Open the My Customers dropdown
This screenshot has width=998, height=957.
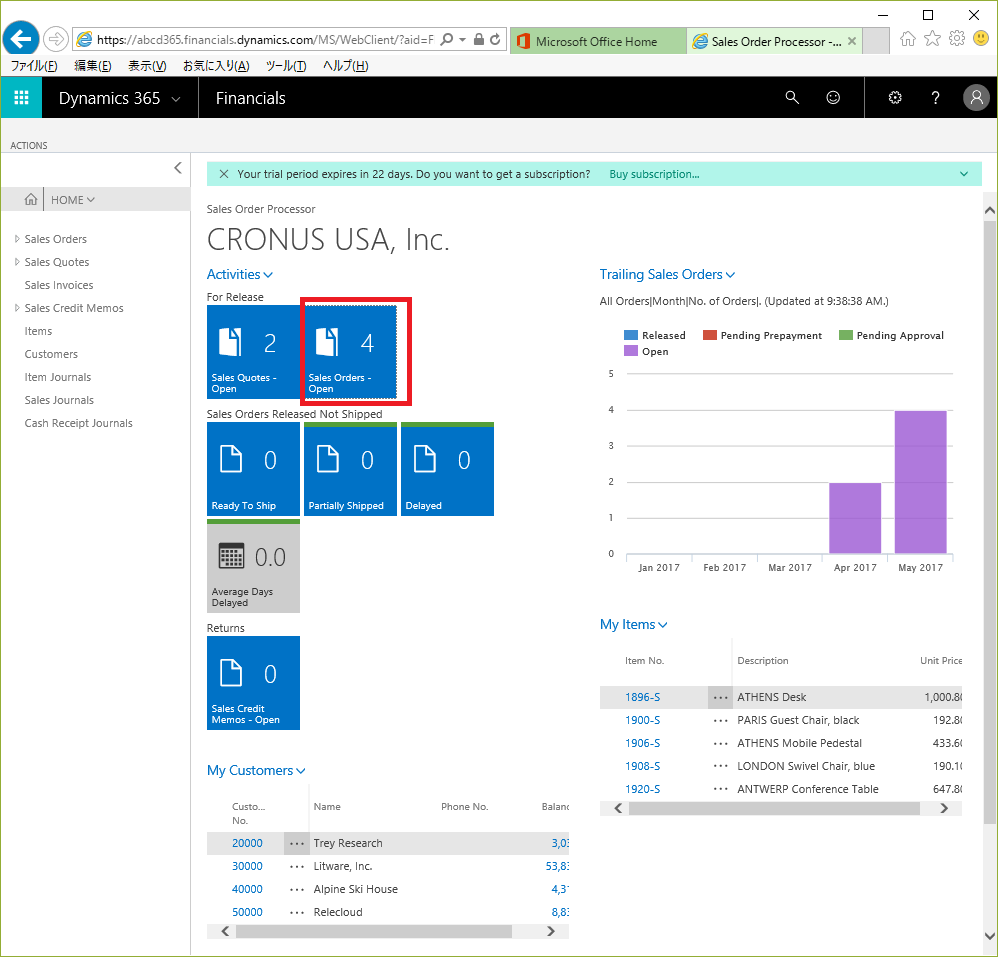(x=256, y=771)
